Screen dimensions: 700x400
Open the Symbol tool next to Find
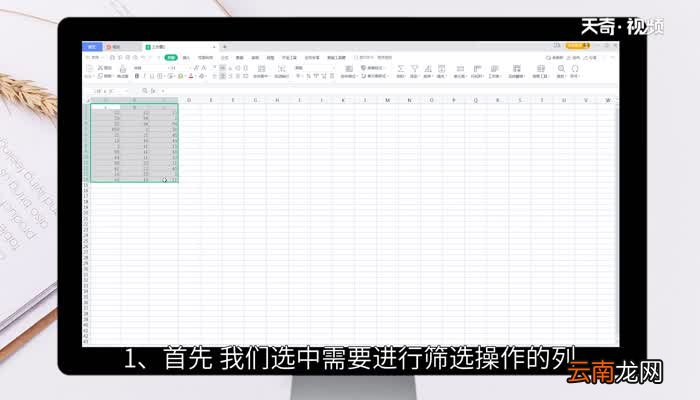click(x=575, y=68)
